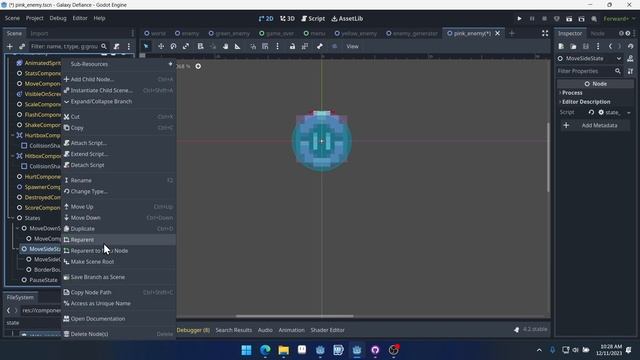Viewport: 640px width, 360px height.
Task: Activate the Rotate Mode tool
Action: pos(173,47)
